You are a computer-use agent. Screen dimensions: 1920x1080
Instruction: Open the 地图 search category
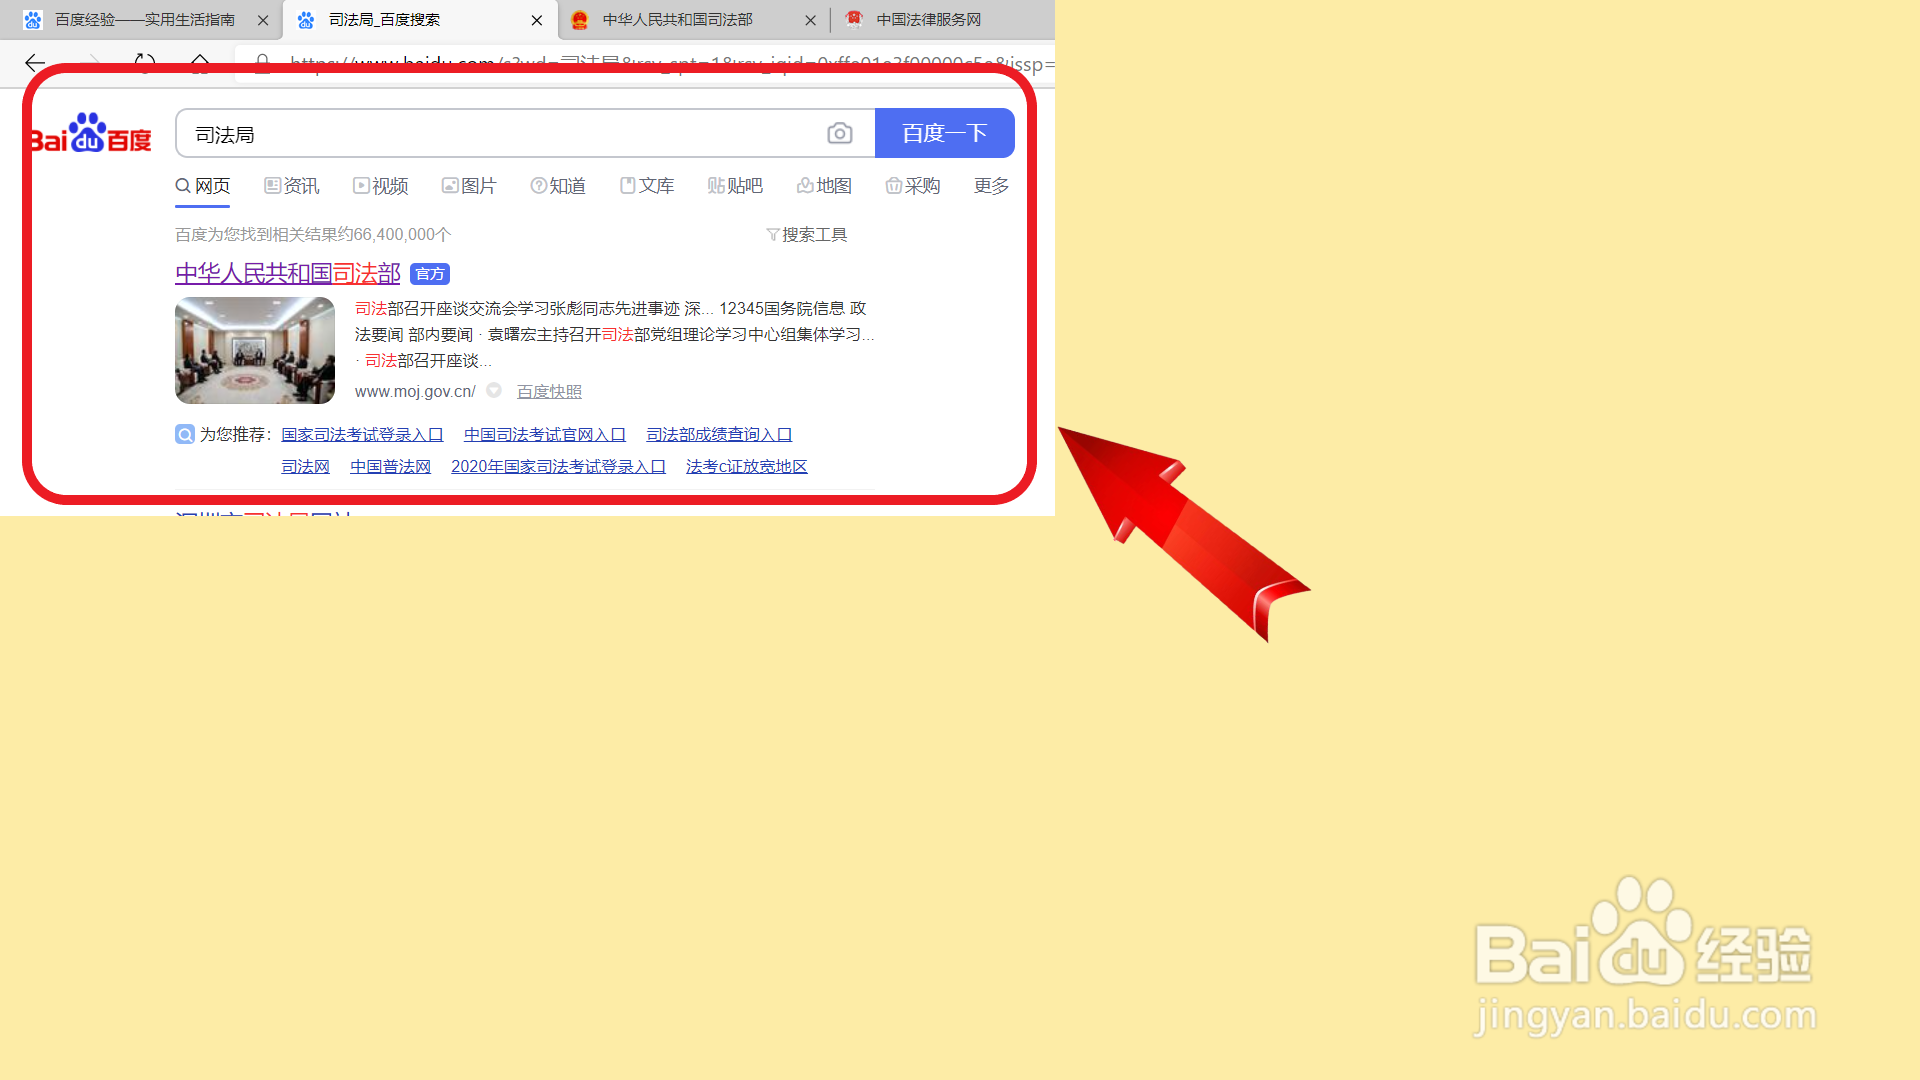tap(824, 186)
